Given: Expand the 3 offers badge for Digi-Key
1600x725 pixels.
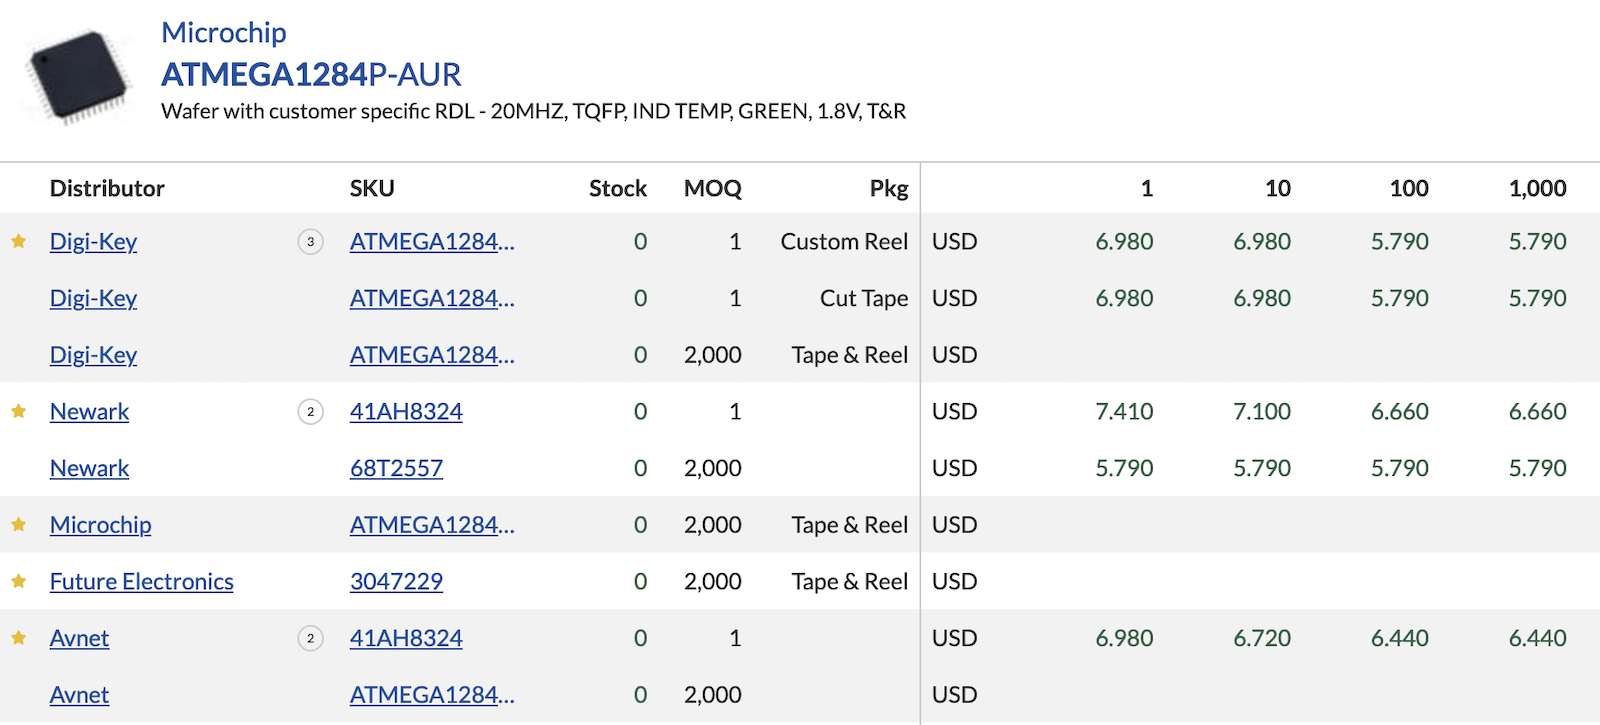Looking at the screenshot, I should click(x=311, y=241).
